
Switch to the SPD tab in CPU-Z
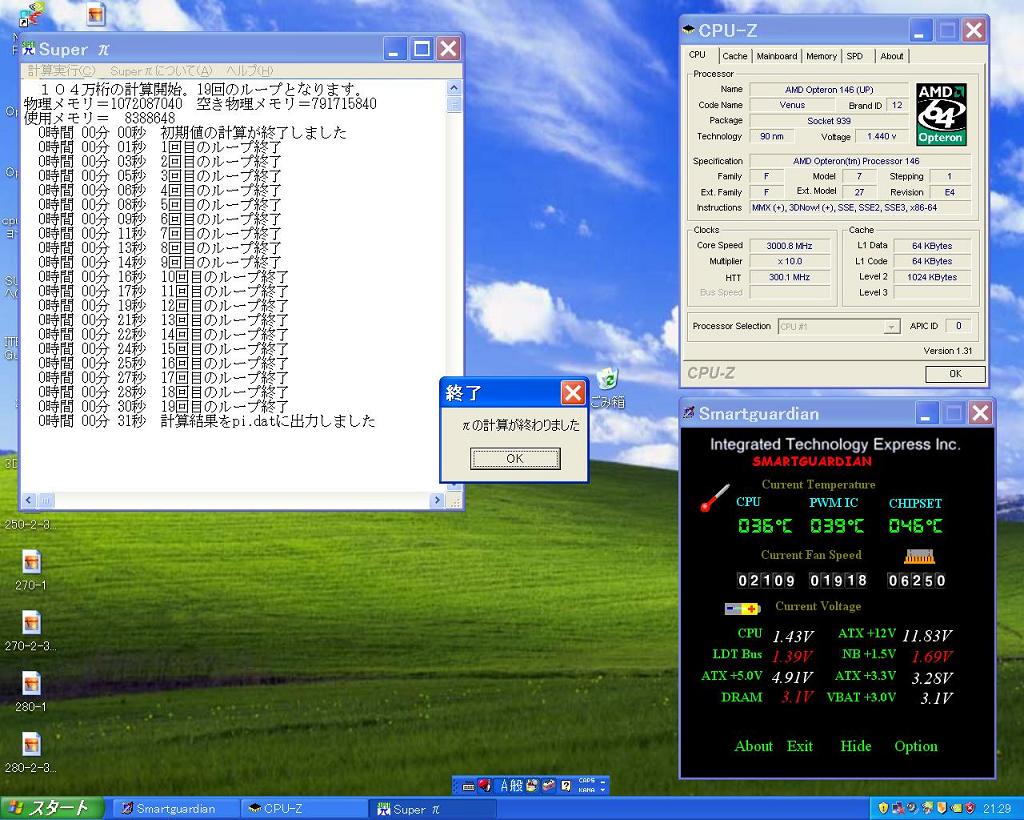click(855, 56)
